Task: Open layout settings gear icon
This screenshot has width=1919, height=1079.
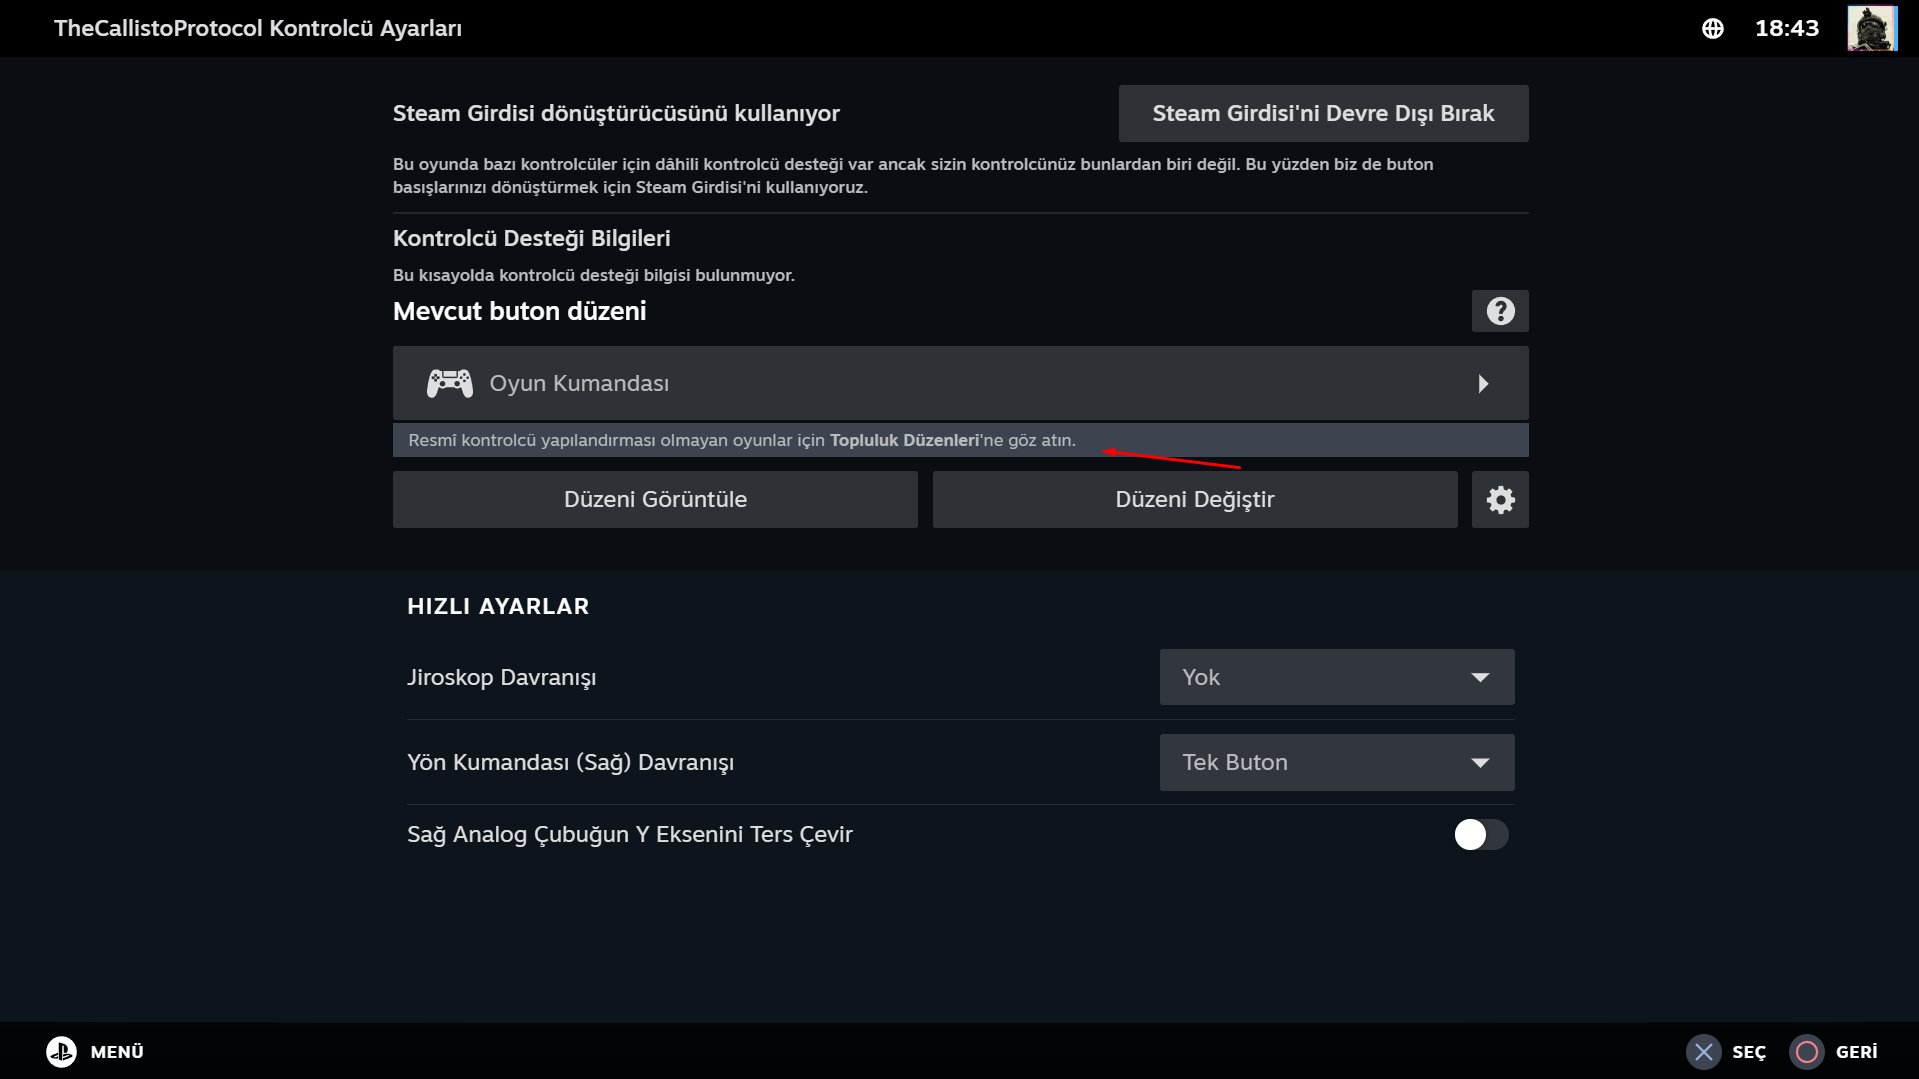Action: (x=1499, y=500)
